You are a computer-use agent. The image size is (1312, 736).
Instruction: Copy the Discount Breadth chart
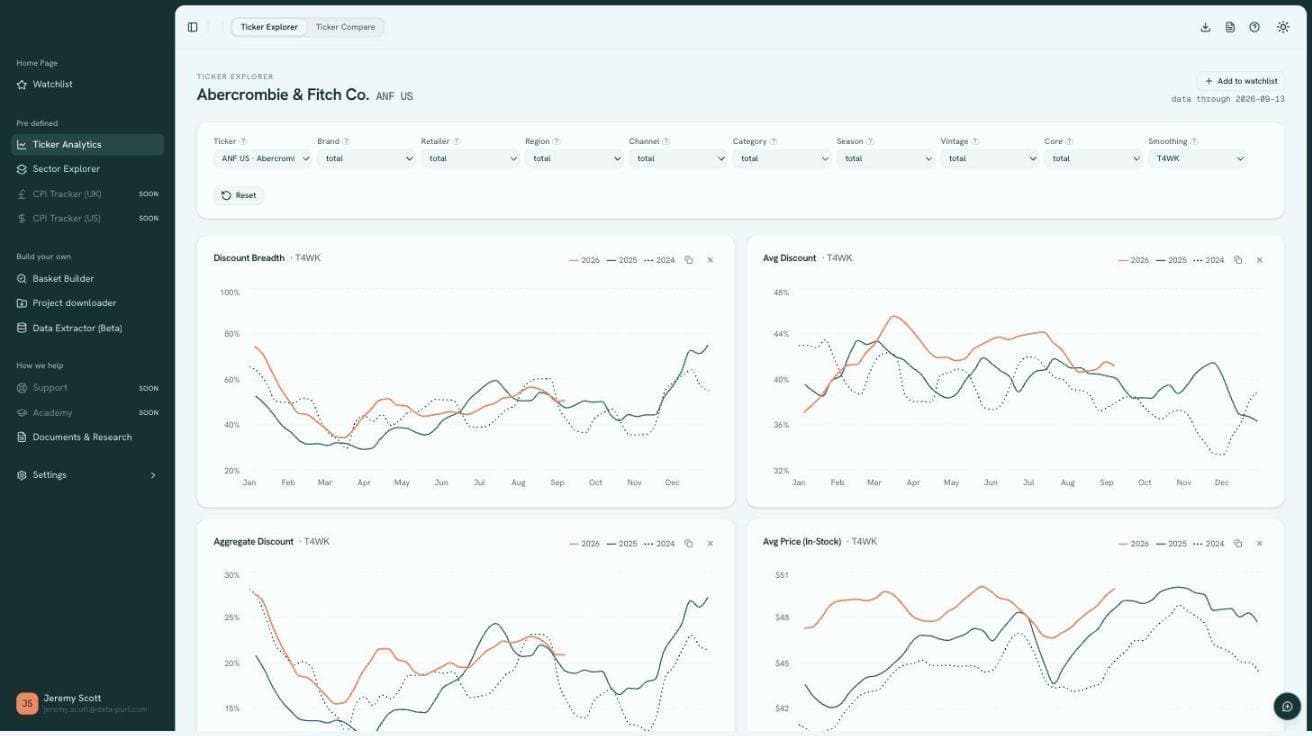(689, 260)
